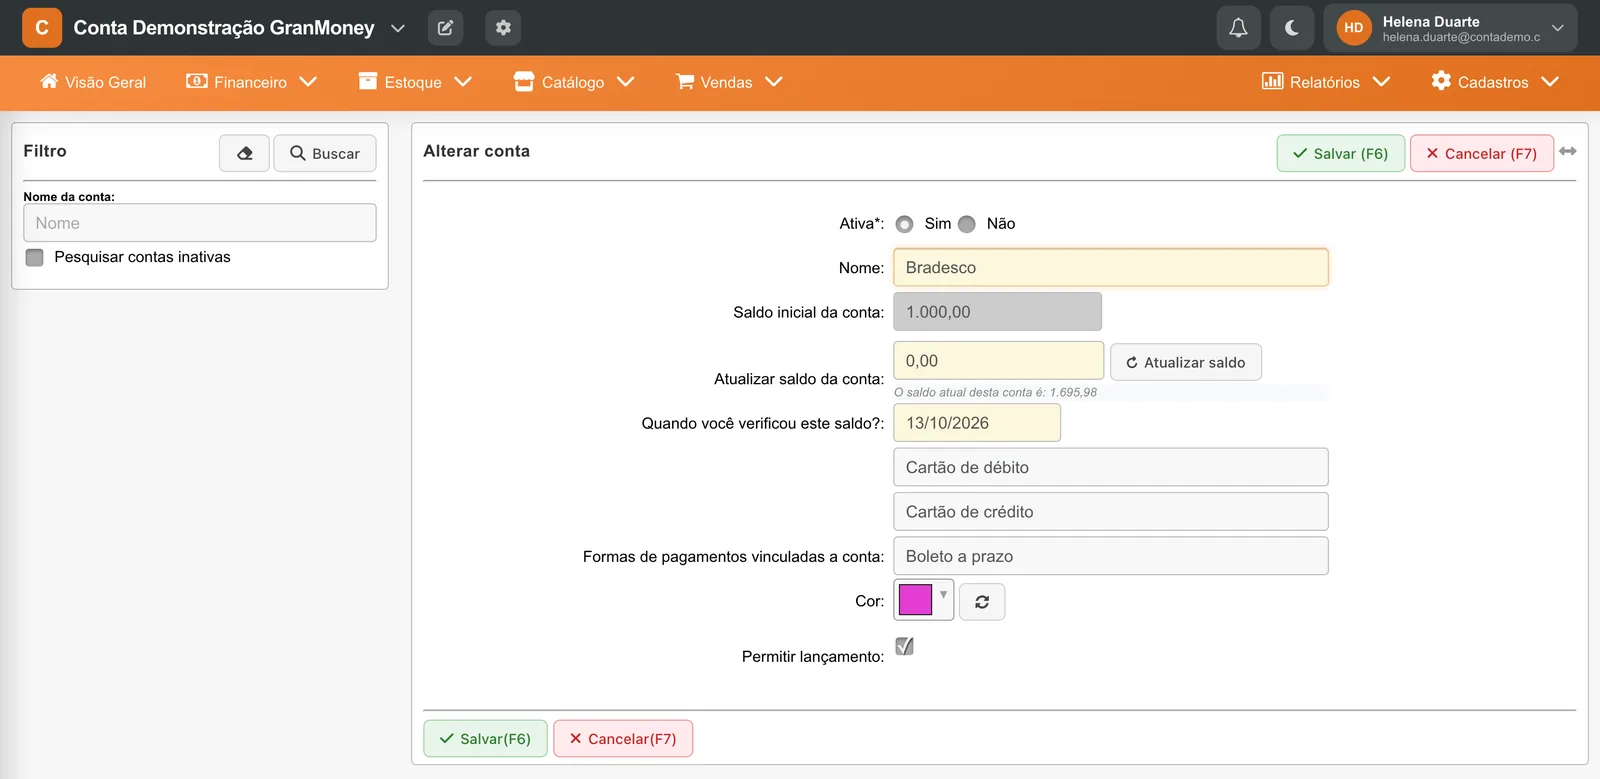Image resolution: width=1600 pixels, height=779 pixels.
Task: Open the magenta Cor color picker
Action: (x=923, y=600)
